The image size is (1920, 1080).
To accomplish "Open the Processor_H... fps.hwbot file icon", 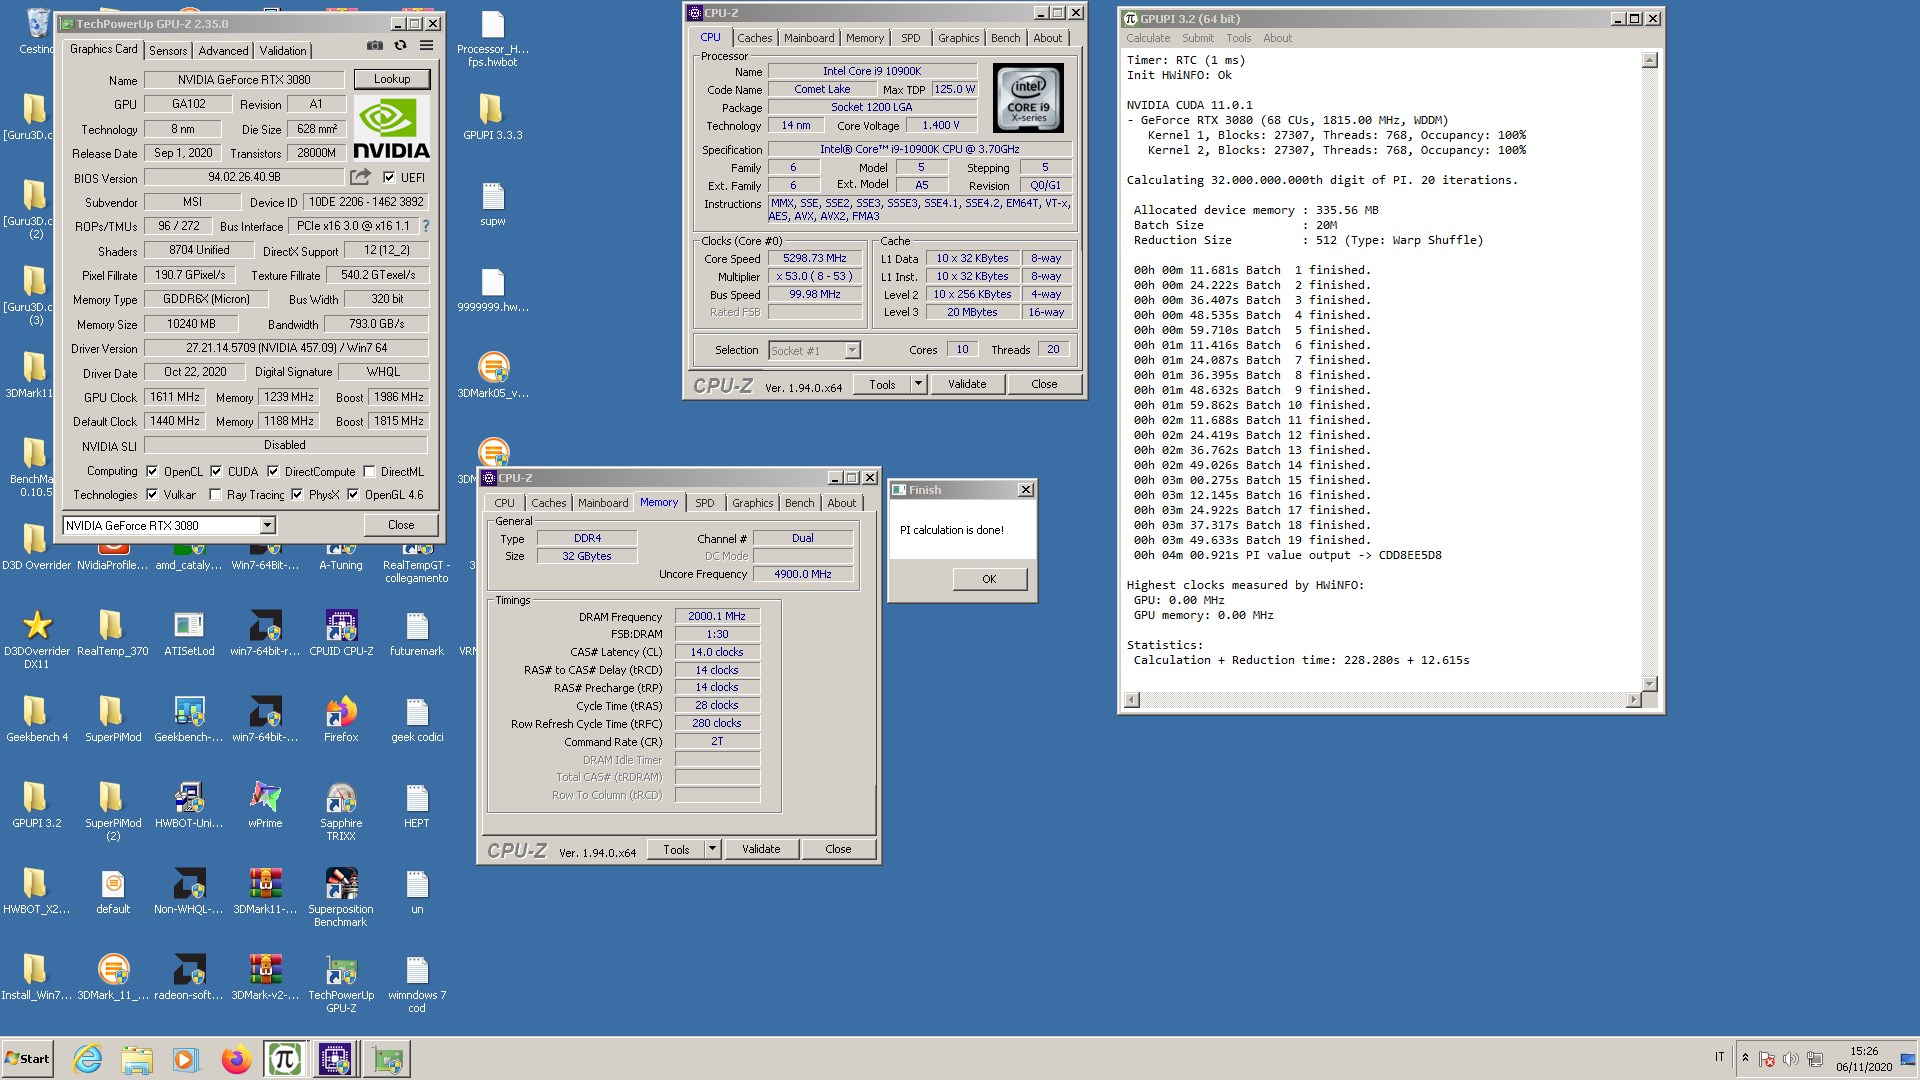I will point(492,38).
